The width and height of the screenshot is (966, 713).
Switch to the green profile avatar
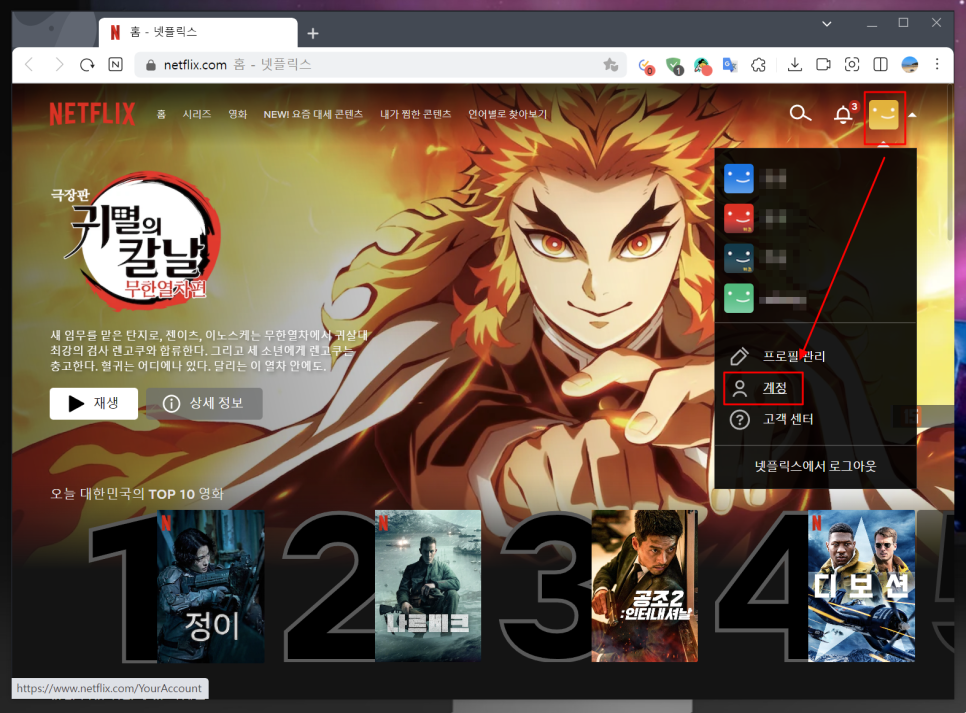739,298
